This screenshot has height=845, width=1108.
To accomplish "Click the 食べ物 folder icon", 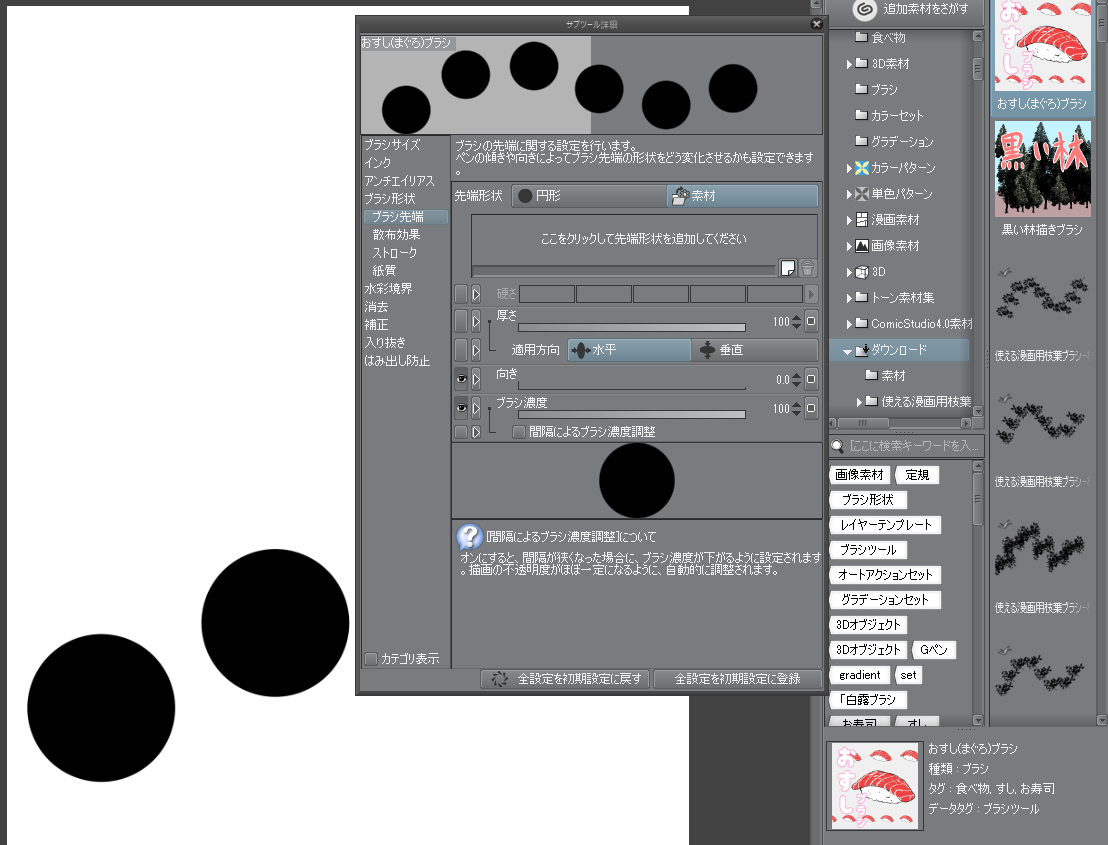I will coord(861,37).
